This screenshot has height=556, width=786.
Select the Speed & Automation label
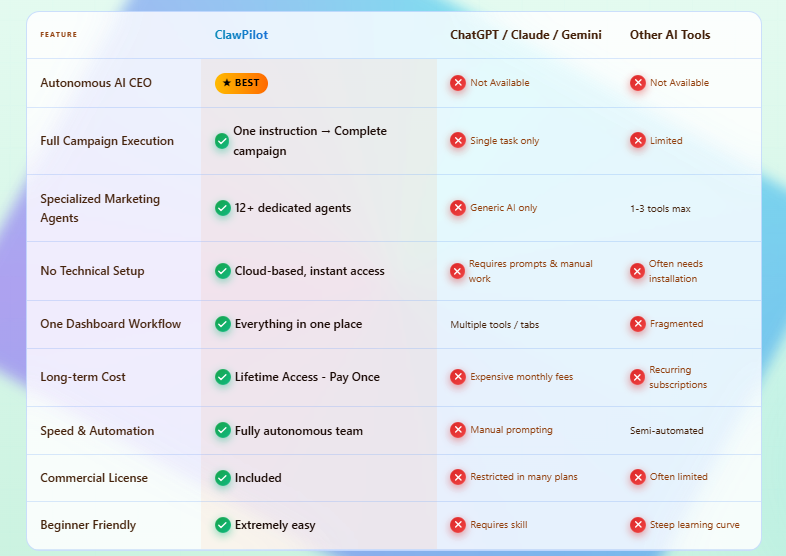click(97, 431)
